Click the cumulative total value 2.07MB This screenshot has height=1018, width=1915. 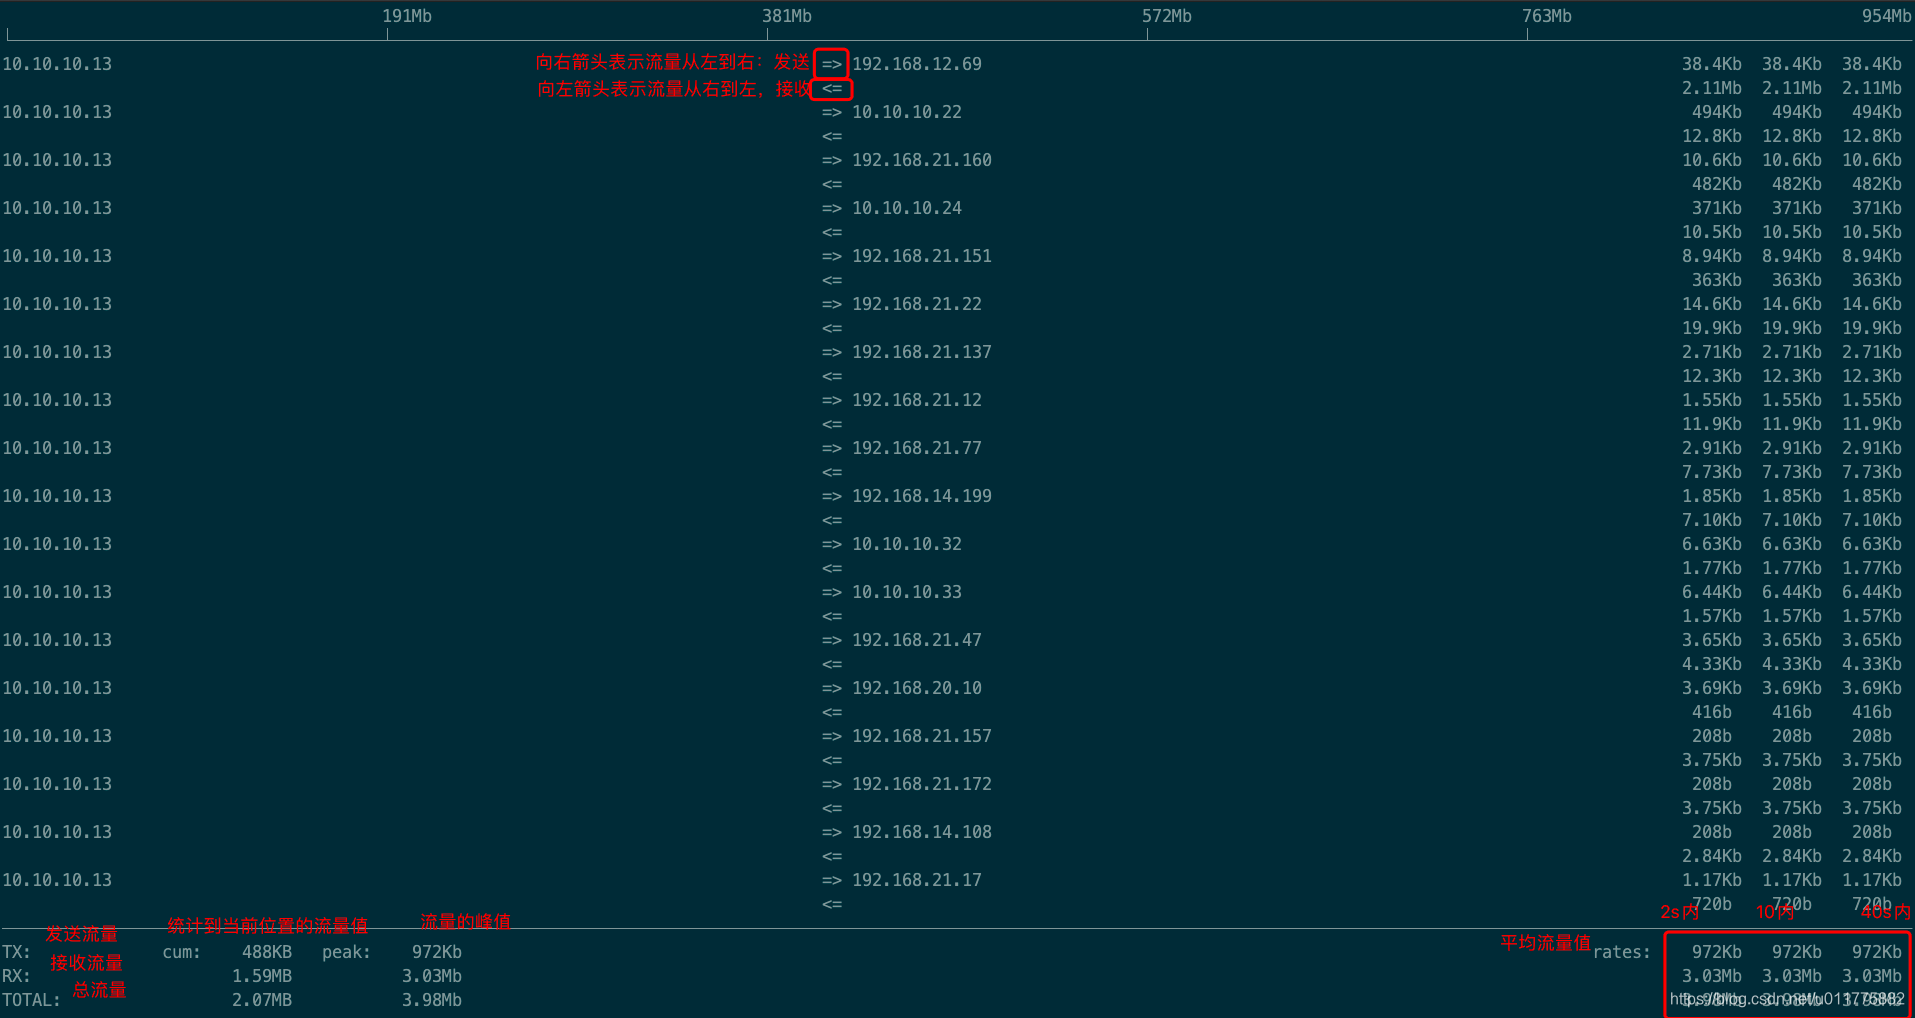262,1000
